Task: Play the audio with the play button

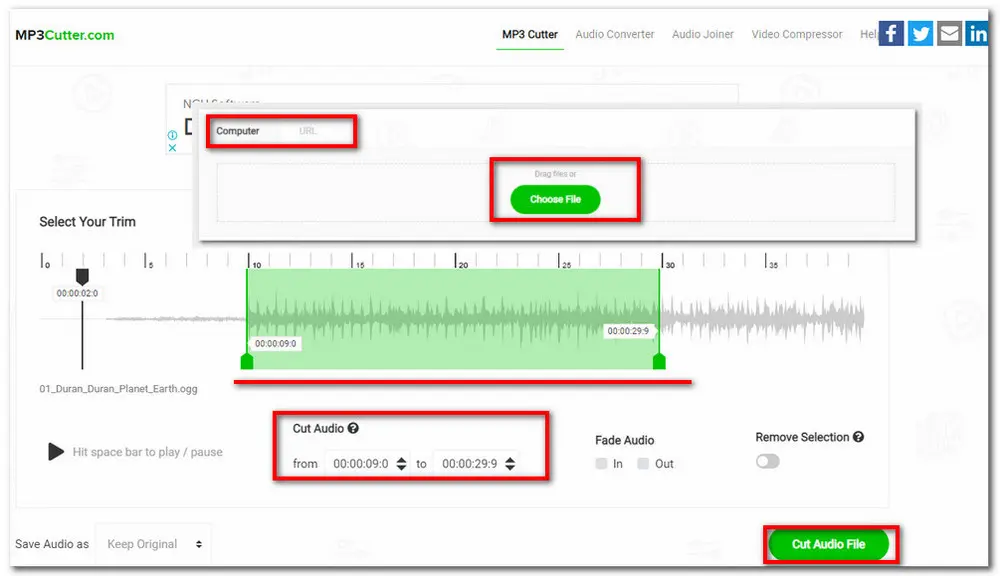Action: click(56, 452)
